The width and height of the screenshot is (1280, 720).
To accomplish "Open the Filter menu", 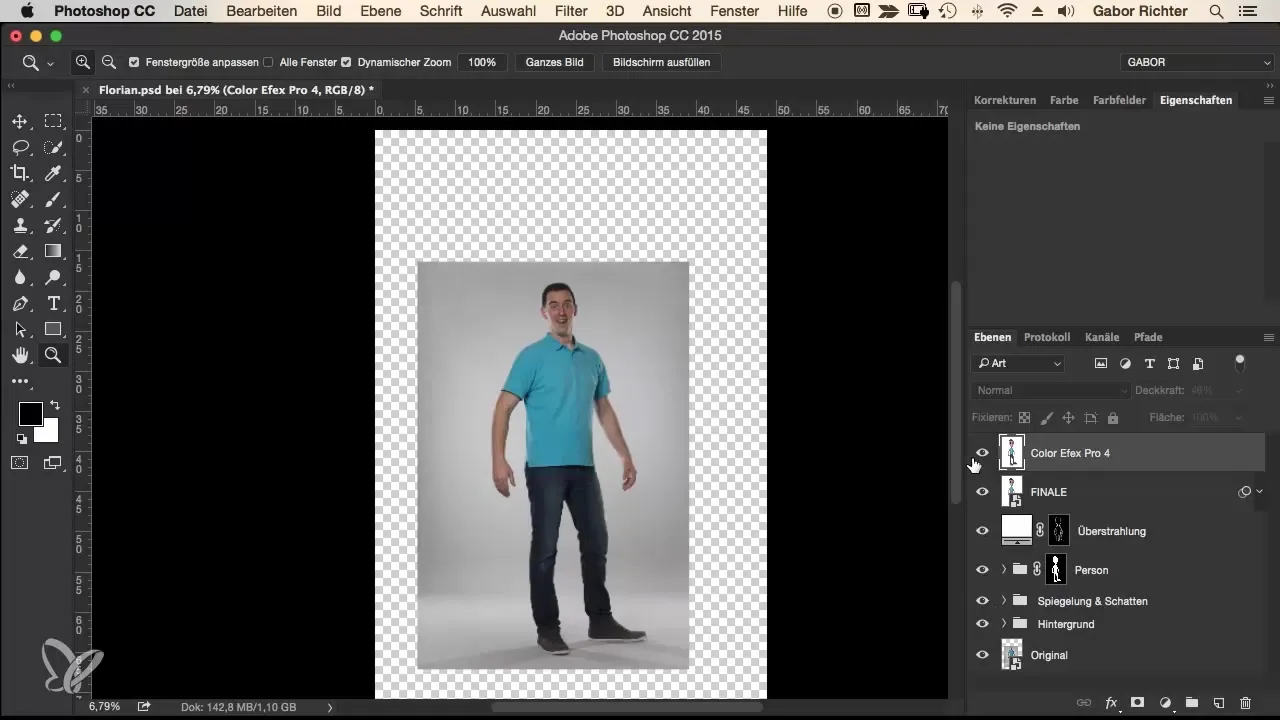I will pyautogui.click(x=571, y=11).
